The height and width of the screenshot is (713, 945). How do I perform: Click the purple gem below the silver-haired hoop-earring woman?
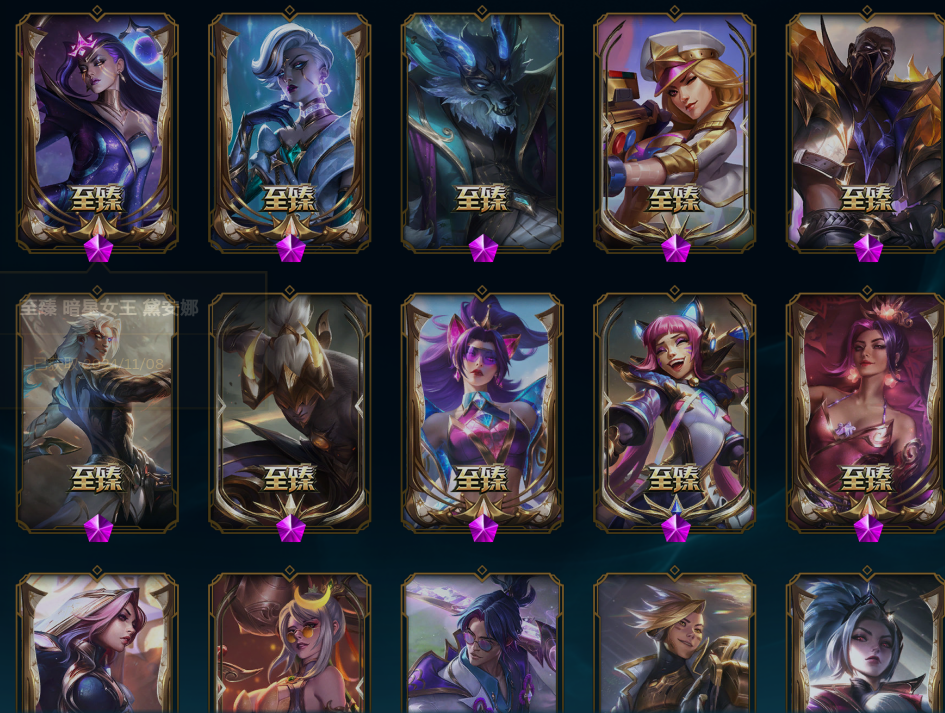pos(290,248)
